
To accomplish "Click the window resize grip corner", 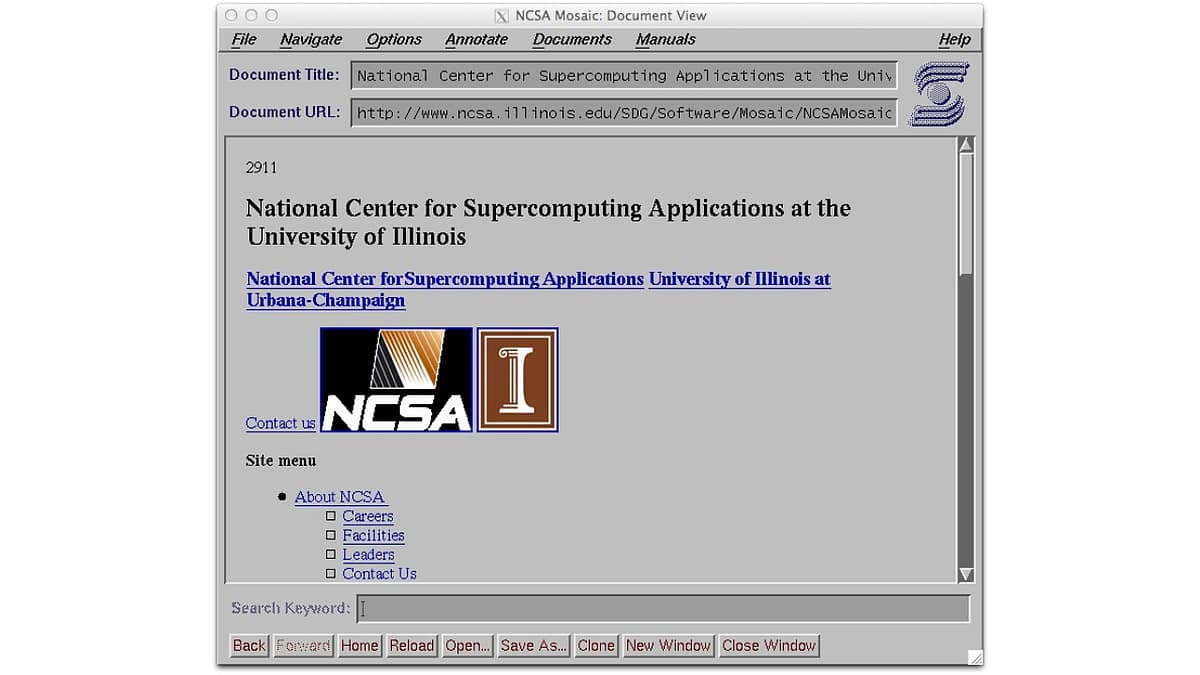I will coord(975,658).
